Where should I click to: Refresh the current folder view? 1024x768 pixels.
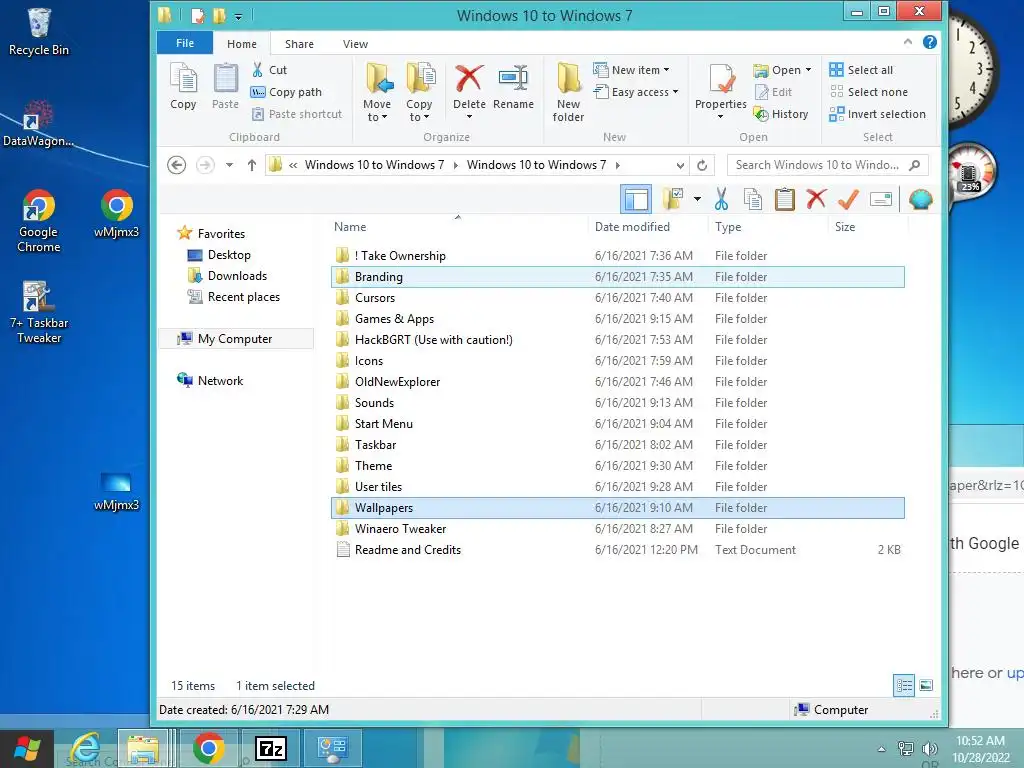[x=702, y=165]
